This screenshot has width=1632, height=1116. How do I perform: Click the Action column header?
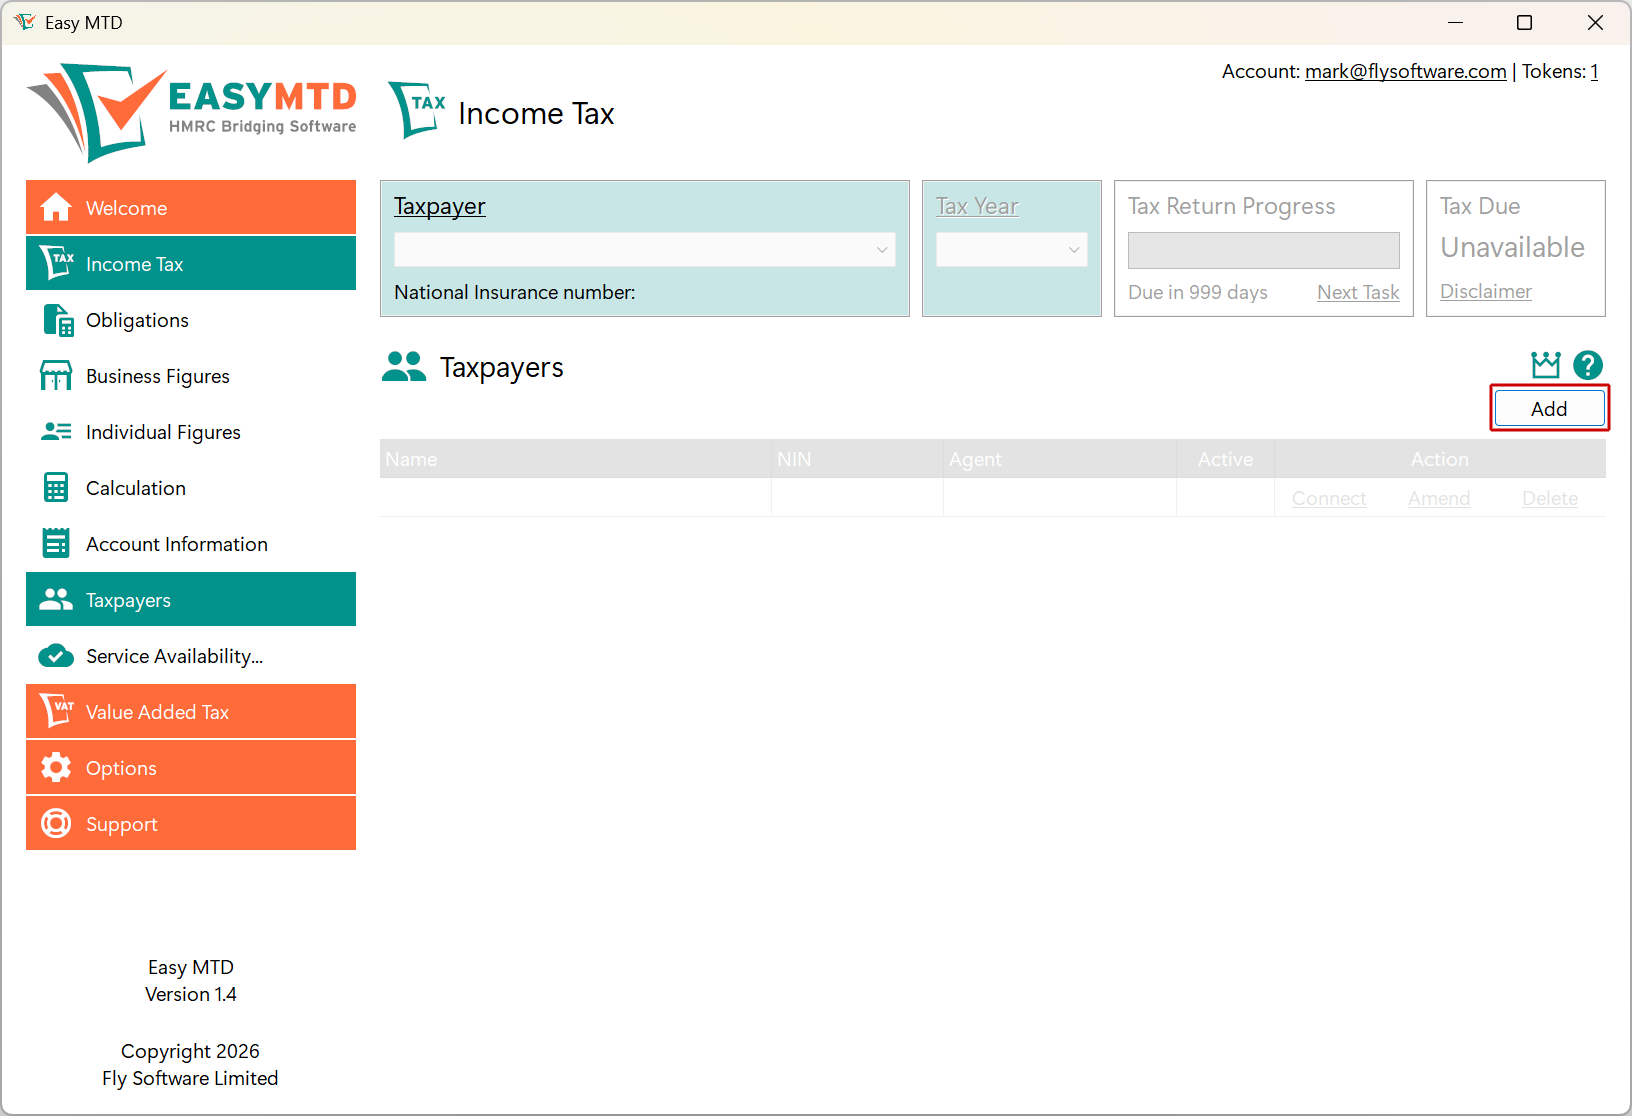[1440, 459]
